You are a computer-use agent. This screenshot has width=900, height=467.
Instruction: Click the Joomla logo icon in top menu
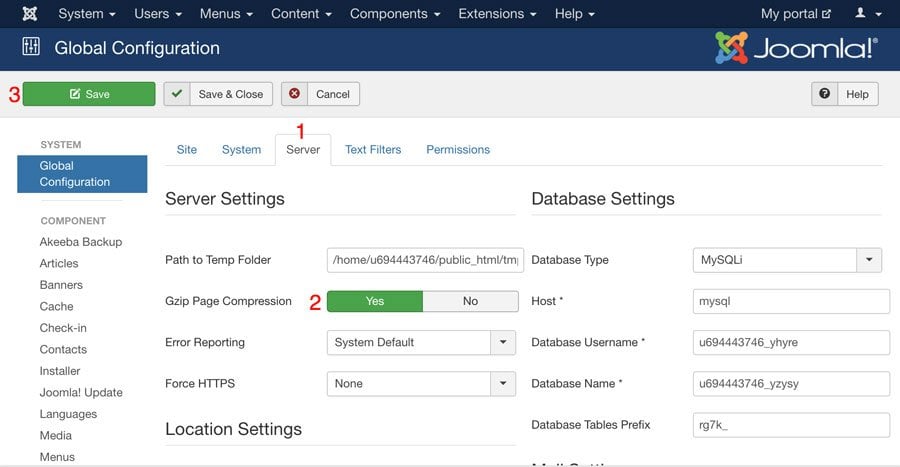[30, 14]
